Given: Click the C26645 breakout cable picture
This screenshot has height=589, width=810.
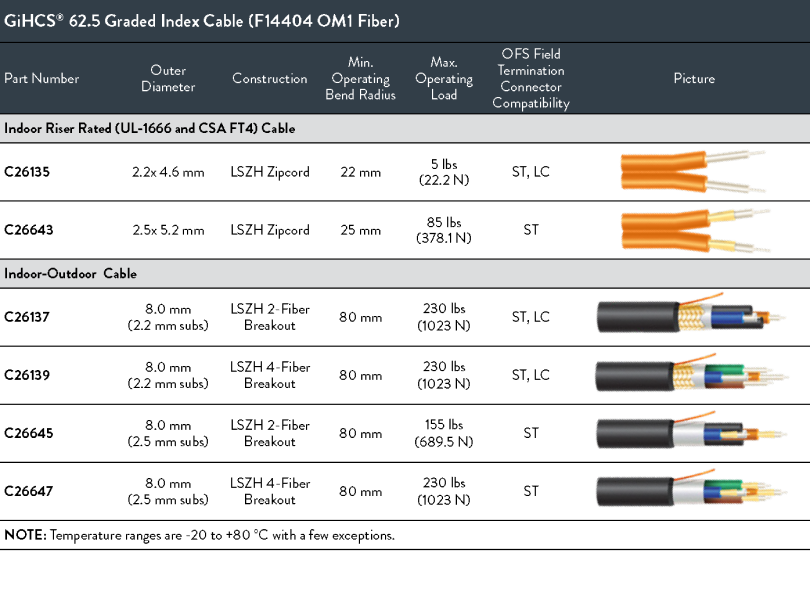Looking at the screenshot, I should 693,433.
